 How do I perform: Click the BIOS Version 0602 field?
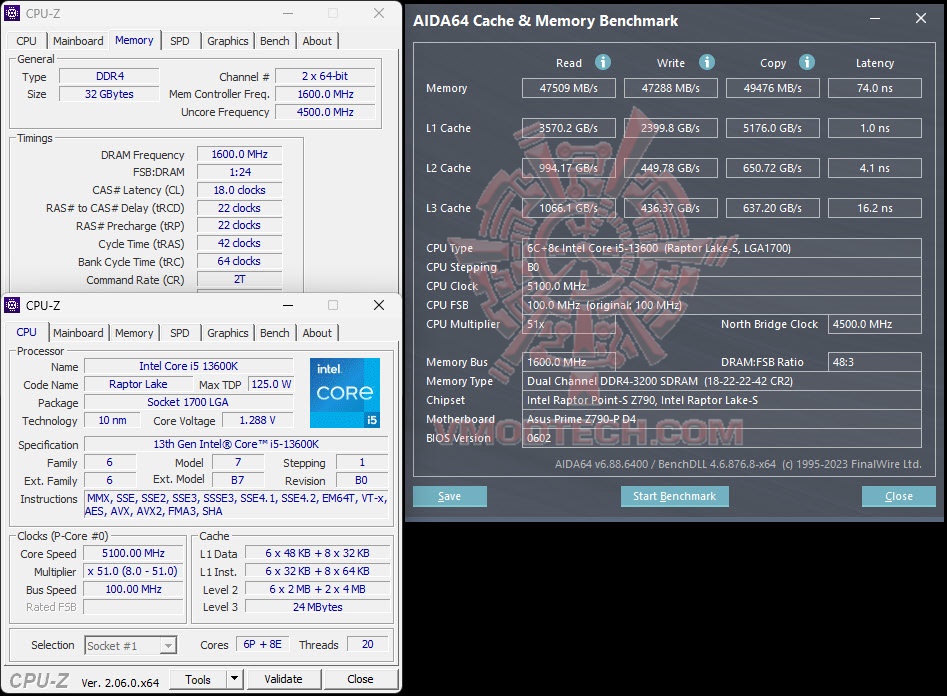[x=722, y=438]
